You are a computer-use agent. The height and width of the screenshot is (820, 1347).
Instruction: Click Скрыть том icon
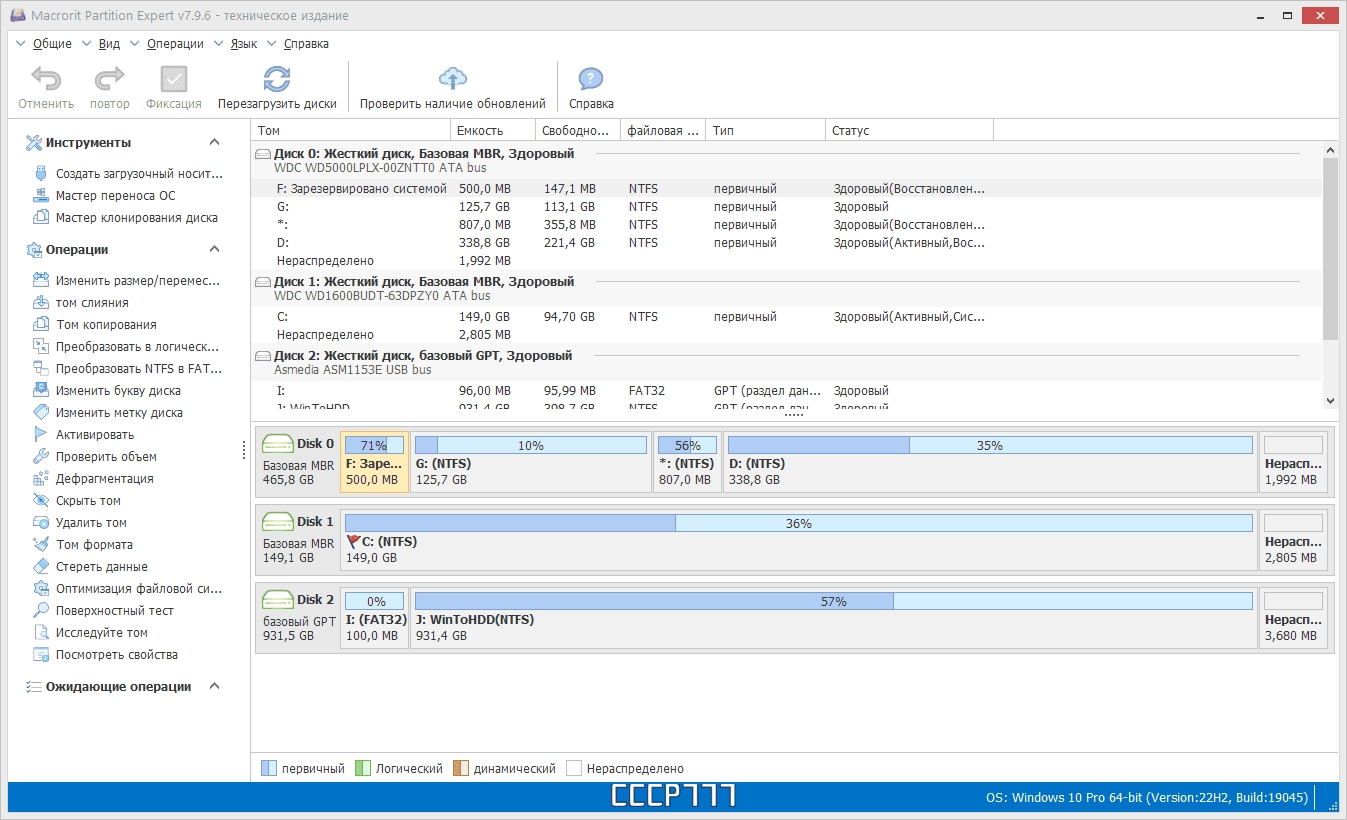click(41, 500)
